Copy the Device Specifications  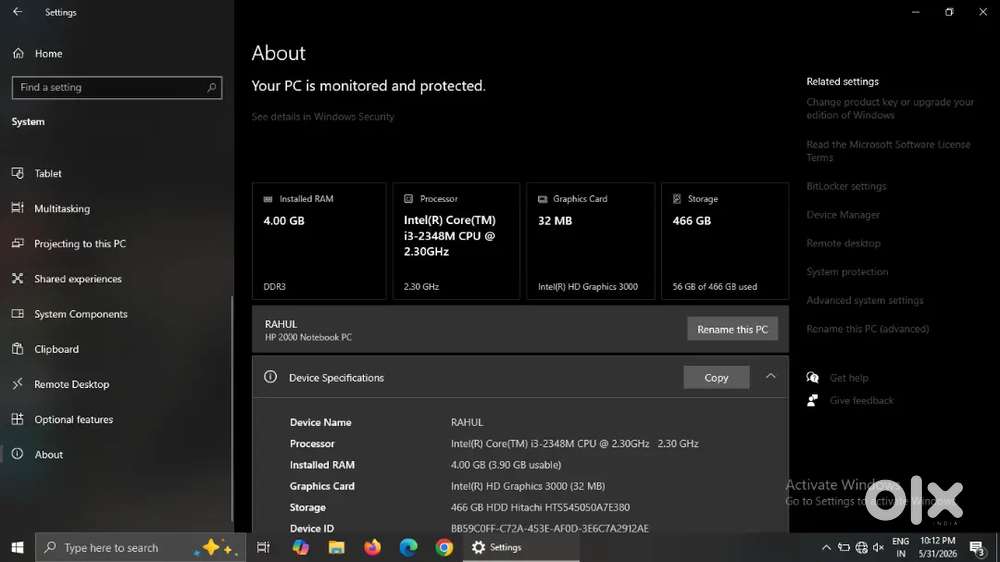[716, 378]
